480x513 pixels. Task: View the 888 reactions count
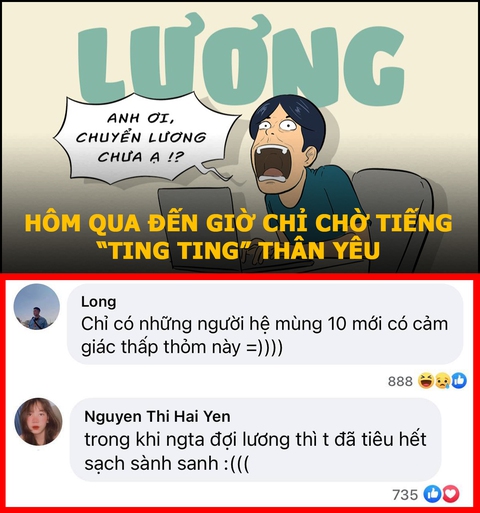[400, 381]
